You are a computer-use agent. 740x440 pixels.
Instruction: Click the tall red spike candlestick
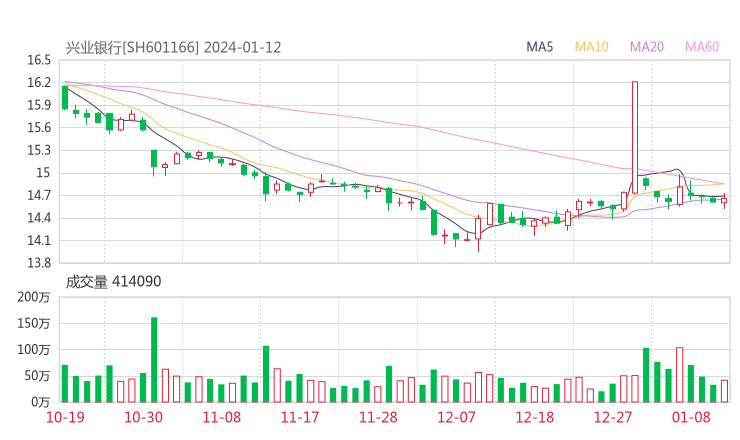[x=635, y=137]
